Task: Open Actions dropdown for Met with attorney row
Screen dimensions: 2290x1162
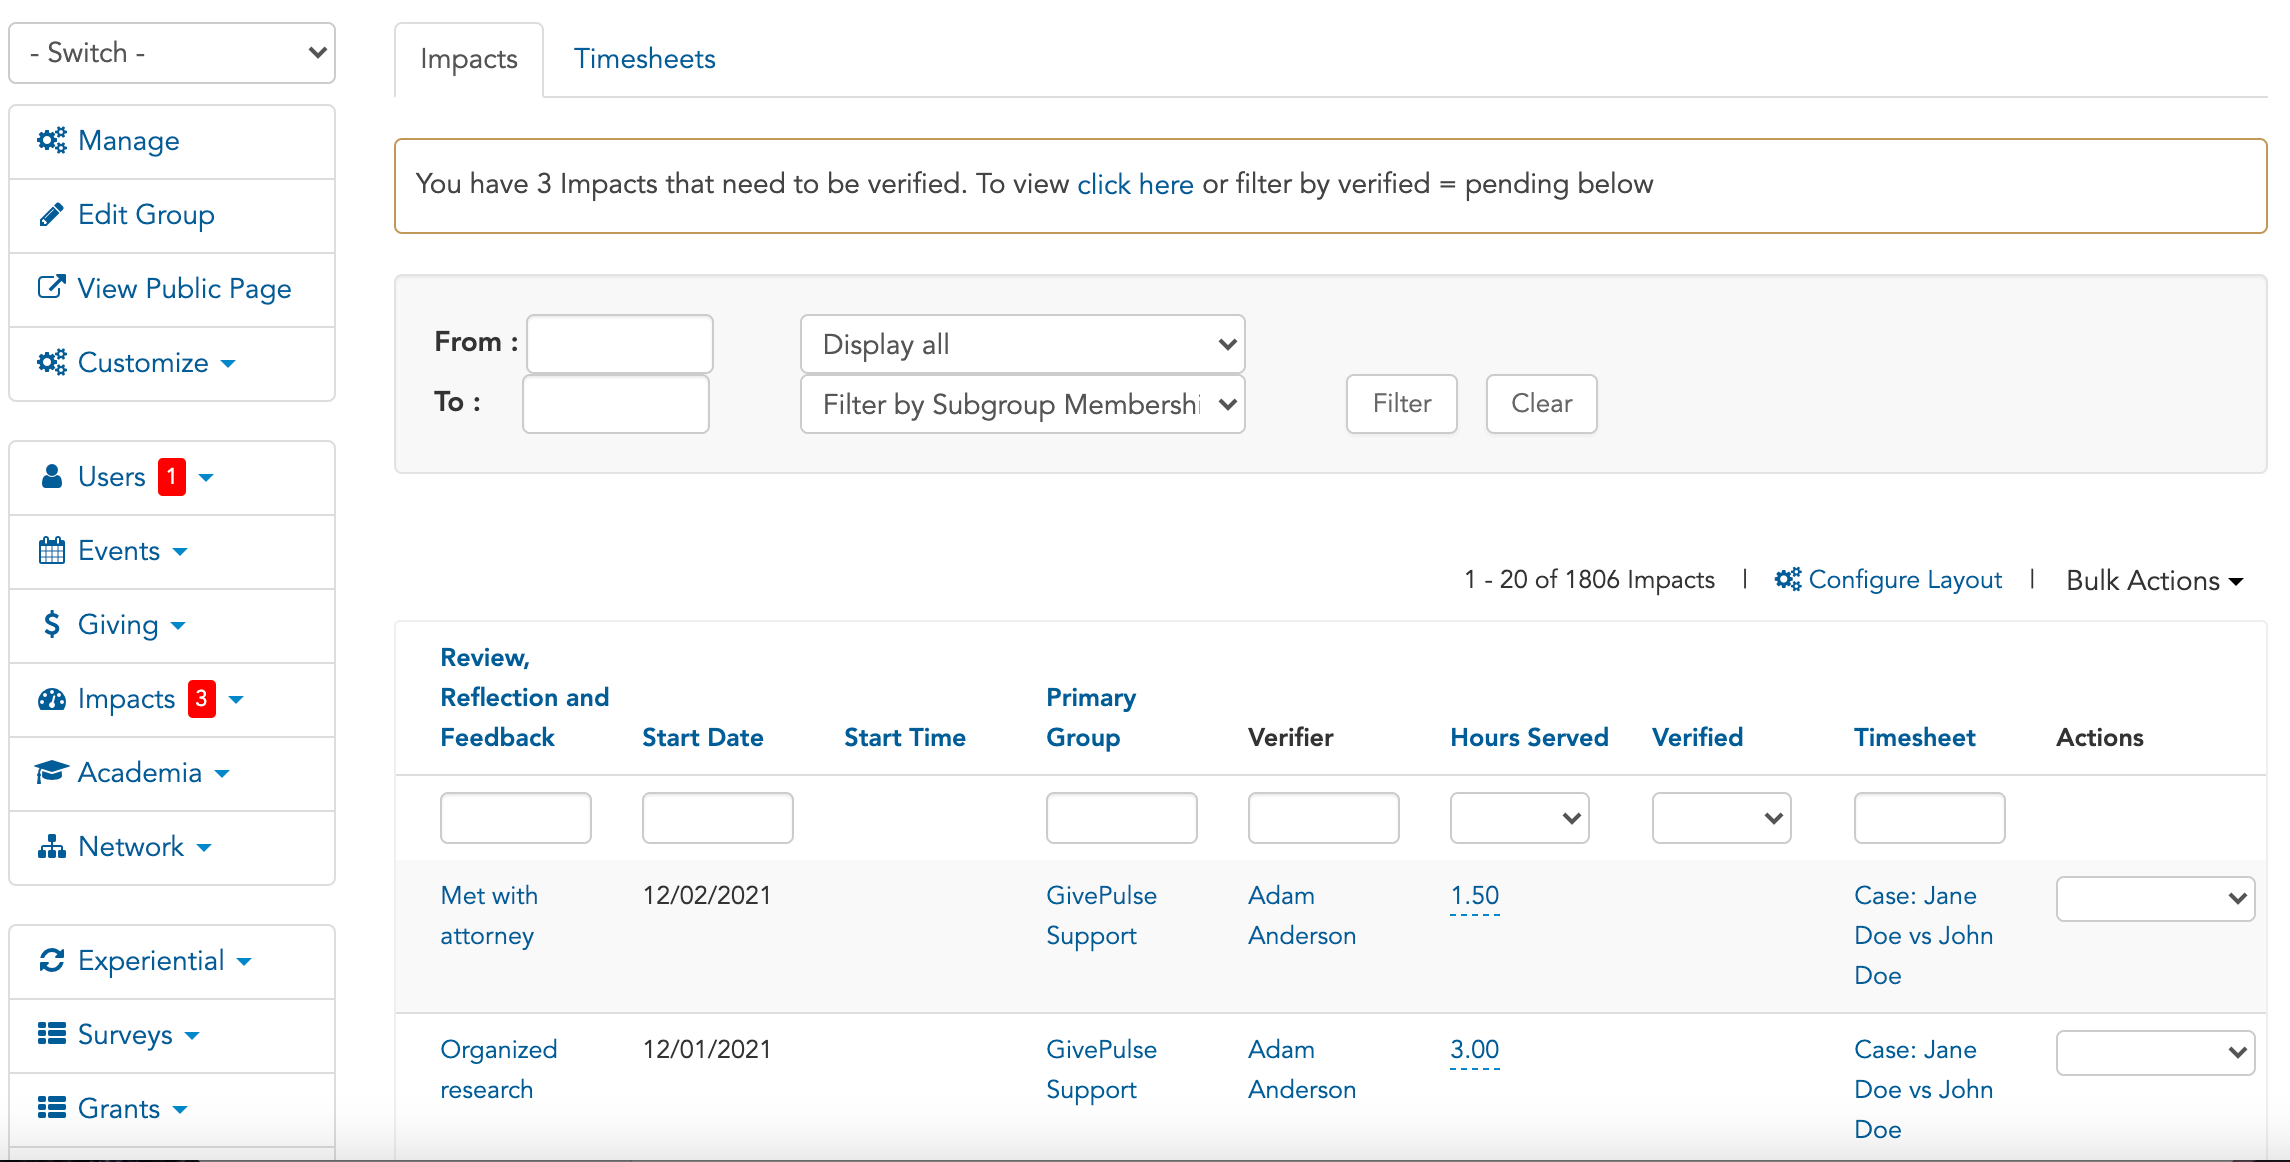Action: coord(2155,899)
